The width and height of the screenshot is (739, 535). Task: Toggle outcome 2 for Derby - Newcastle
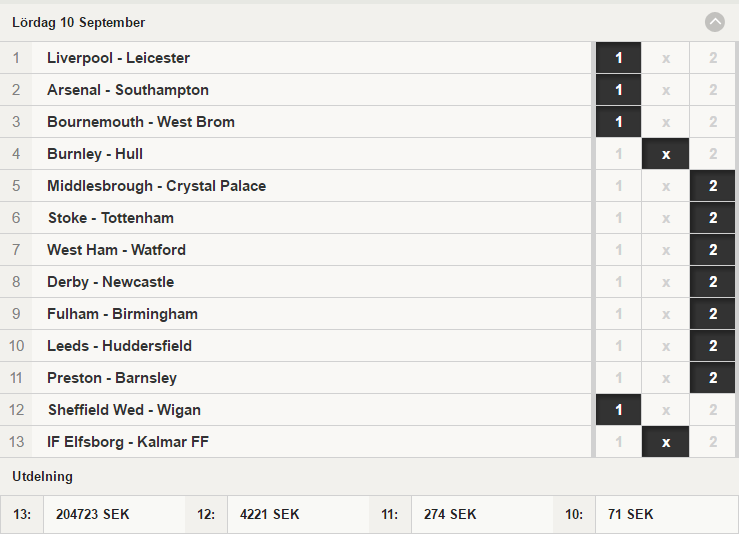713,282
